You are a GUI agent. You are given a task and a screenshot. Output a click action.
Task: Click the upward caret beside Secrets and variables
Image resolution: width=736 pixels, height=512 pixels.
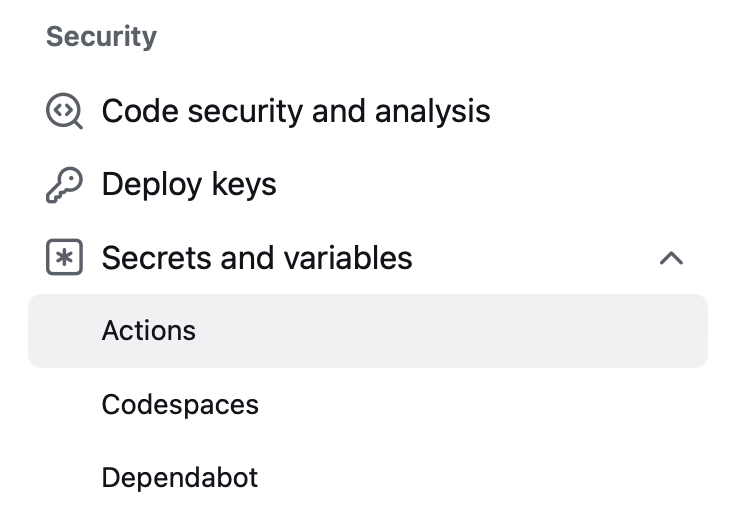[671, 258]
